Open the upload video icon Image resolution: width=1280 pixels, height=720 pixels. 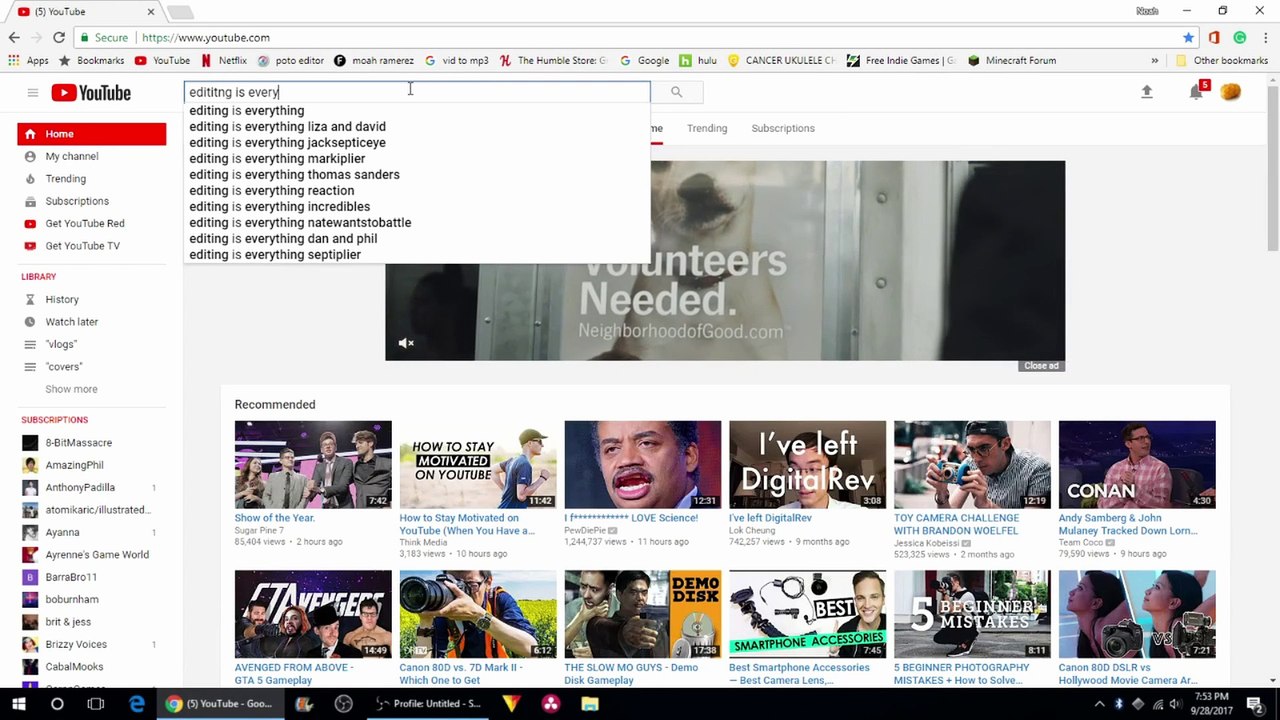(1147, 92)
